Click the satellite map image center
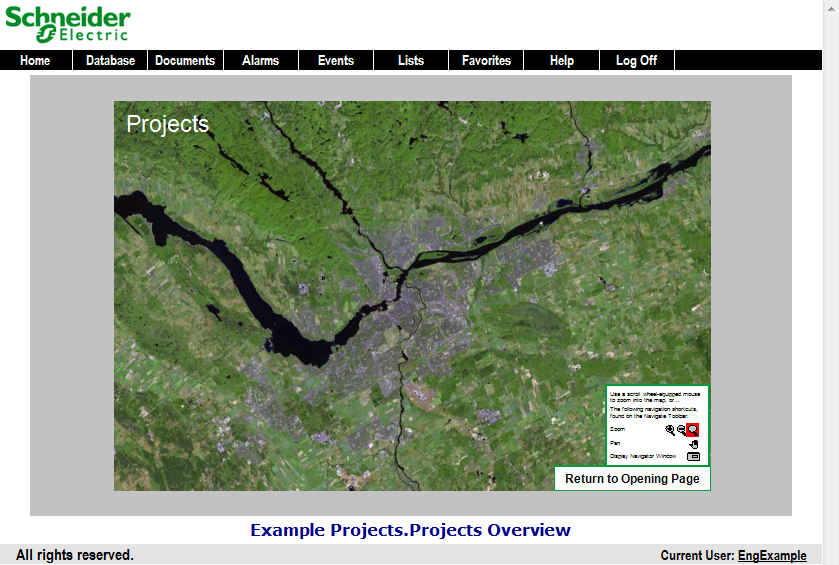The width and height of the screenshot is (839, 565). click(412, 295)
